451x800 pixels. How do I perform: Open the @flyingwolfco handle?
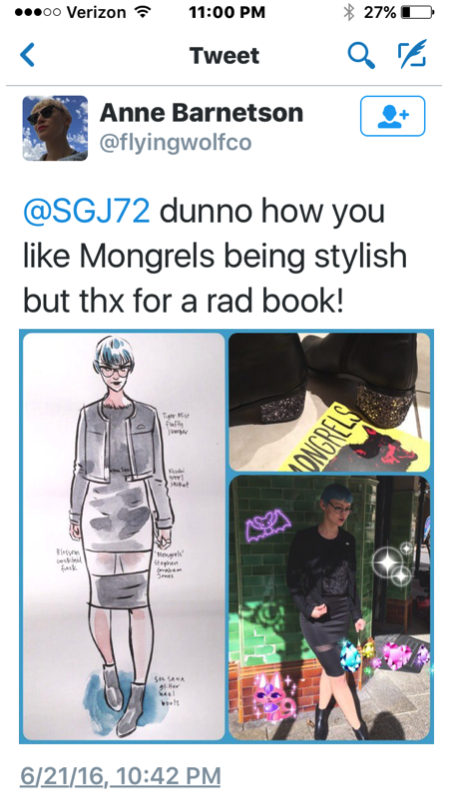click(x=176, y=143)
